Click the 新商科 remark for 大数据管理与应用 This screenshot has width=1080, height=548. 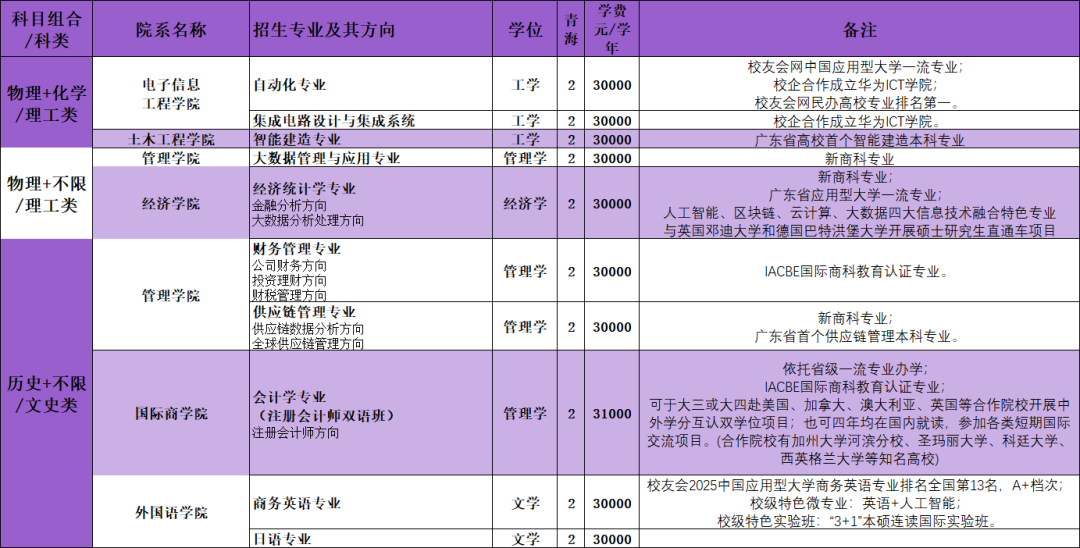click(859, 159)
